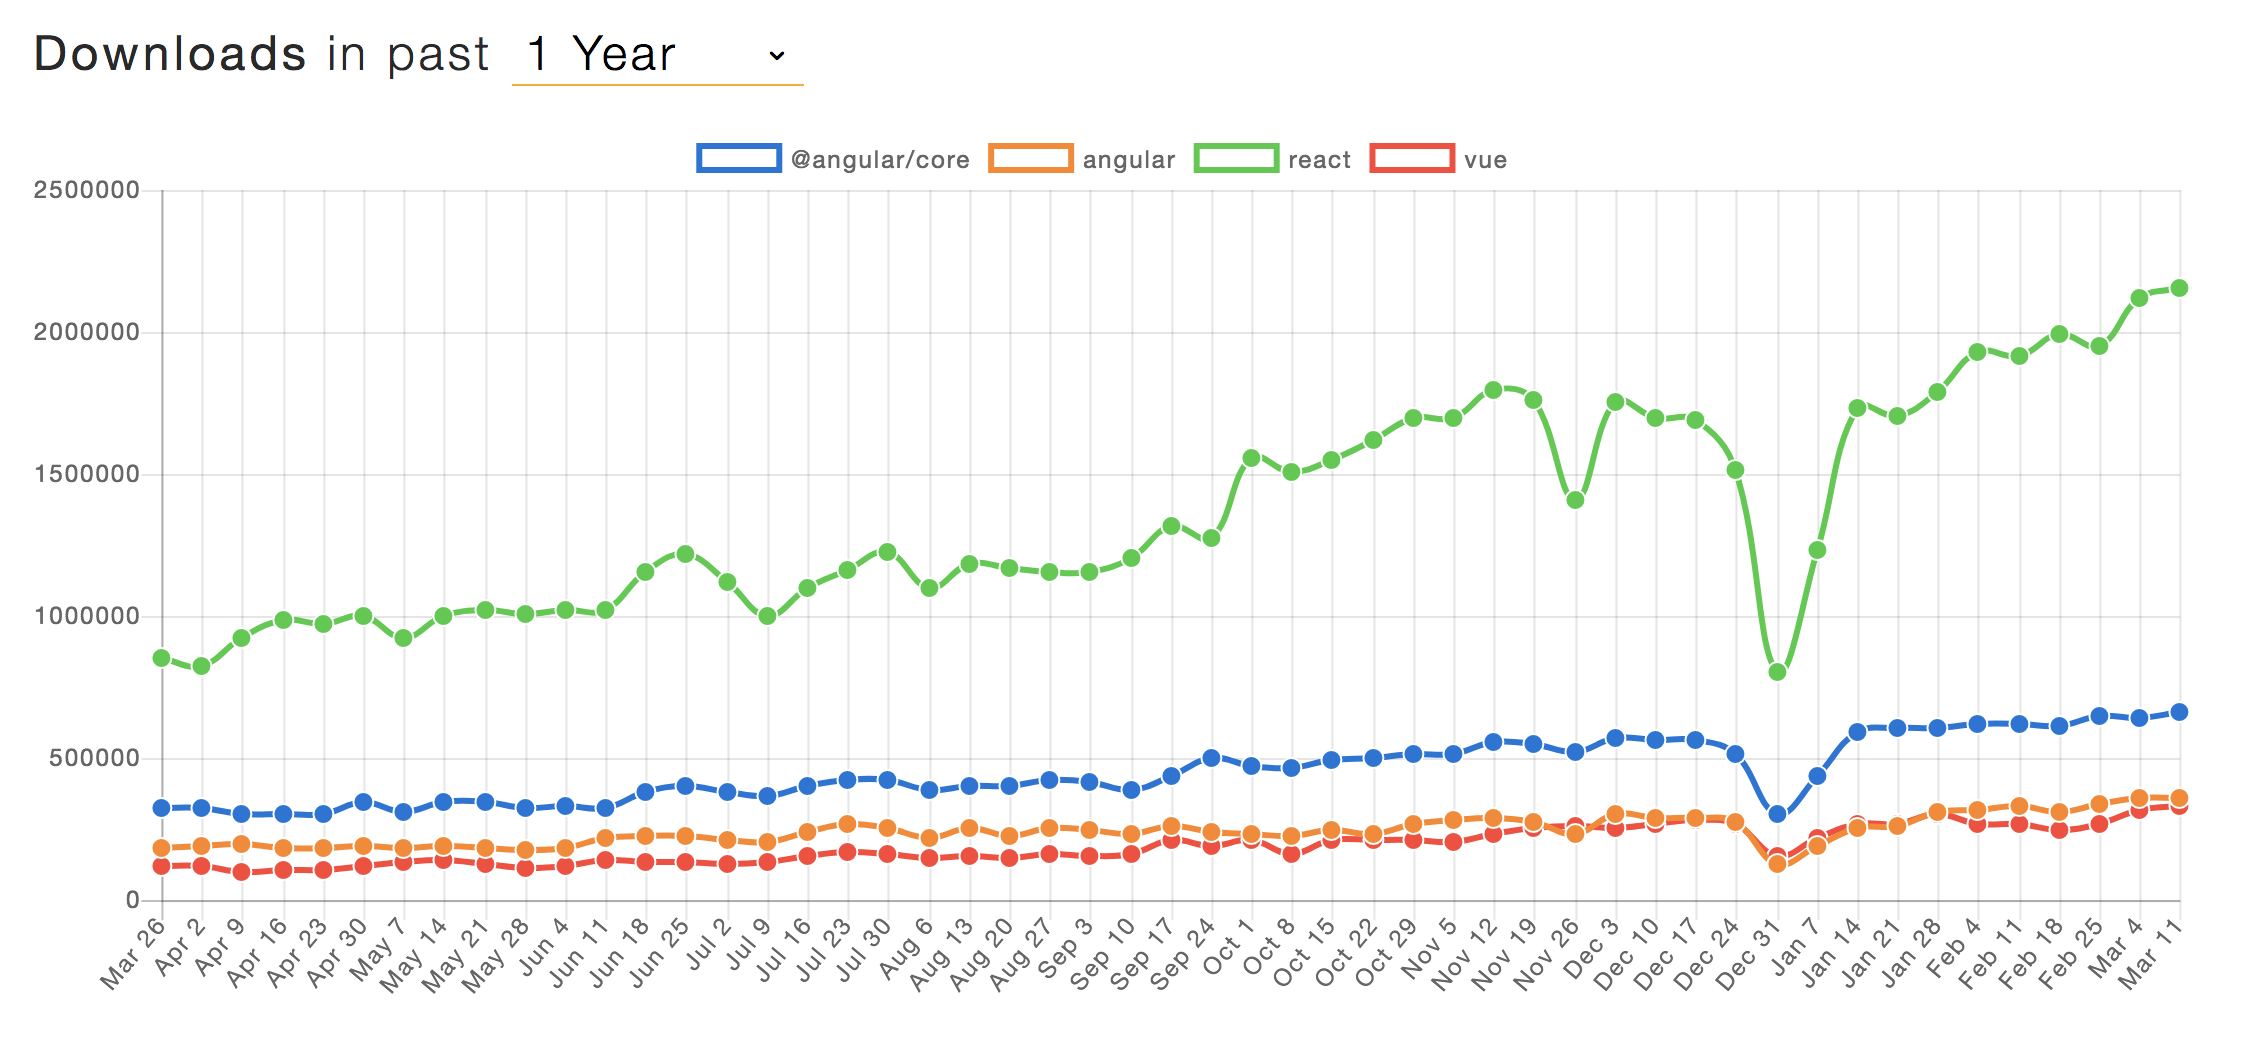Click the angular data point at Mar 26
Screen dimensions: 2246x1040
(x=162, y=848)
